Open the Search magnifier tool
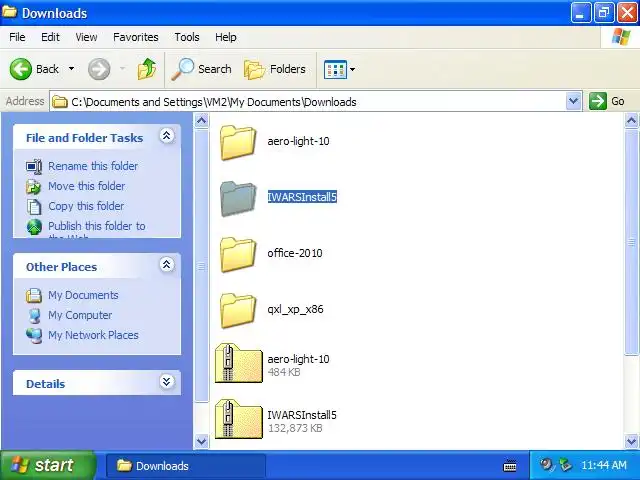Screen dimensions: 640x480 click(201, 69)
